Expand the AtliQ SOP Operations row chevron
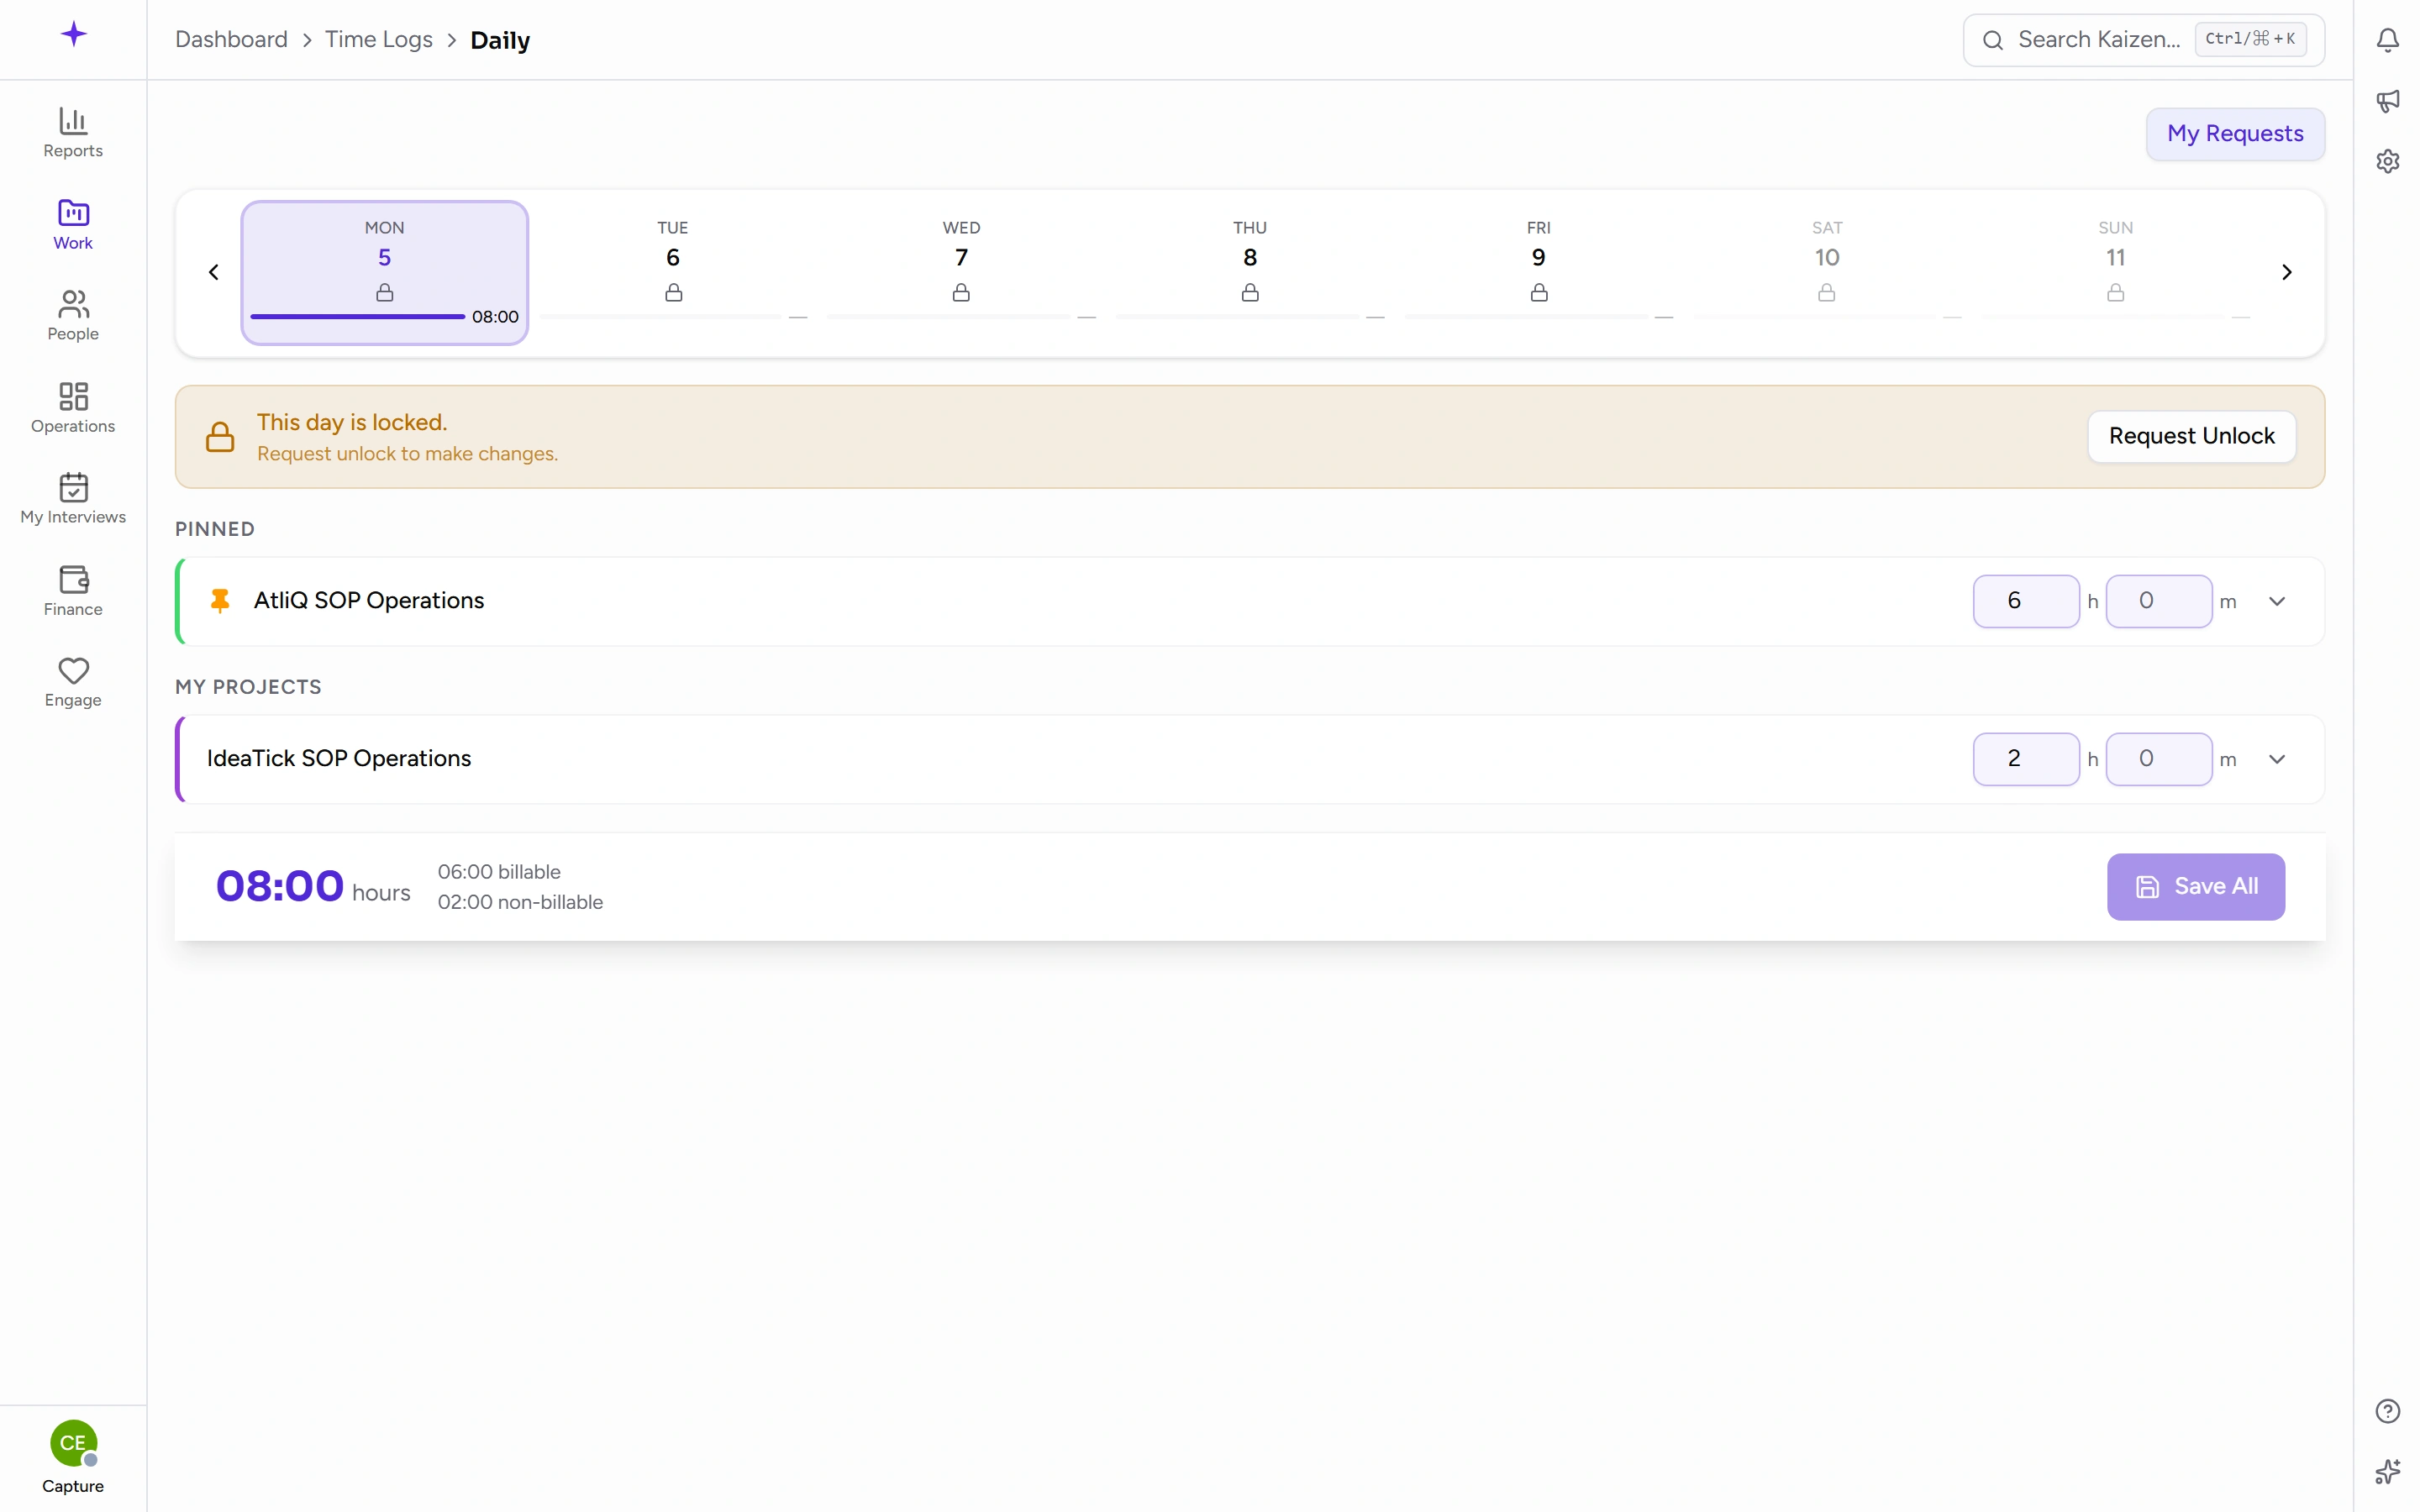Viewport: 2420px width, 1512px height. pos(2277,601)
